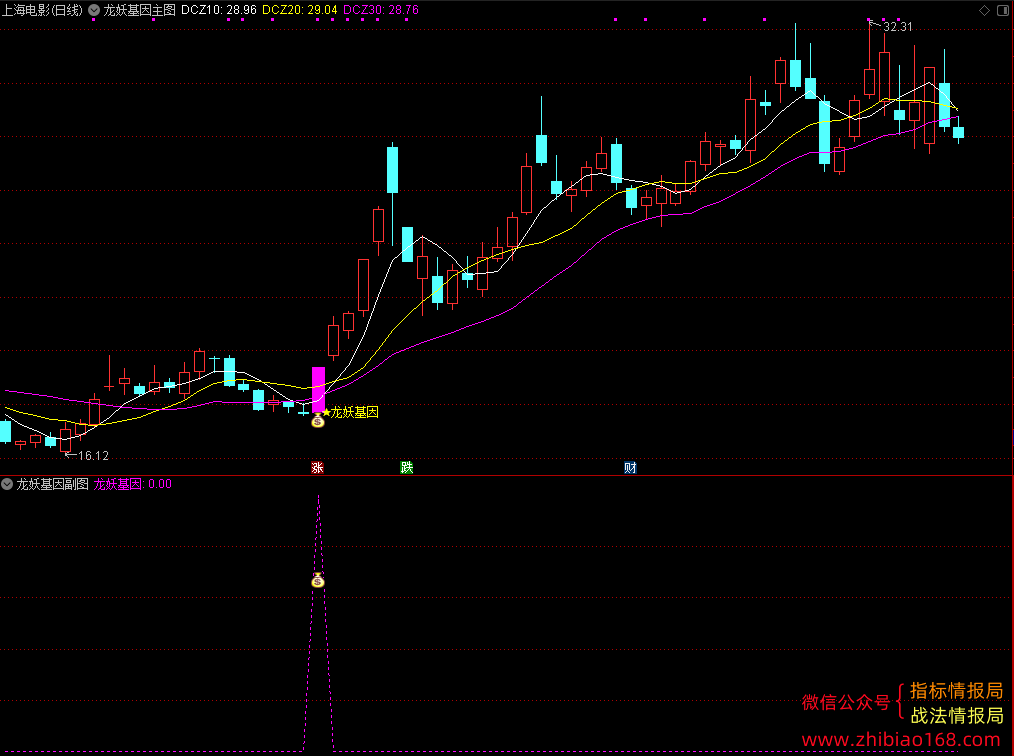Click the 上海电影(日线) stock title
Screen dimensions: 1014x756
pos(42,10)
